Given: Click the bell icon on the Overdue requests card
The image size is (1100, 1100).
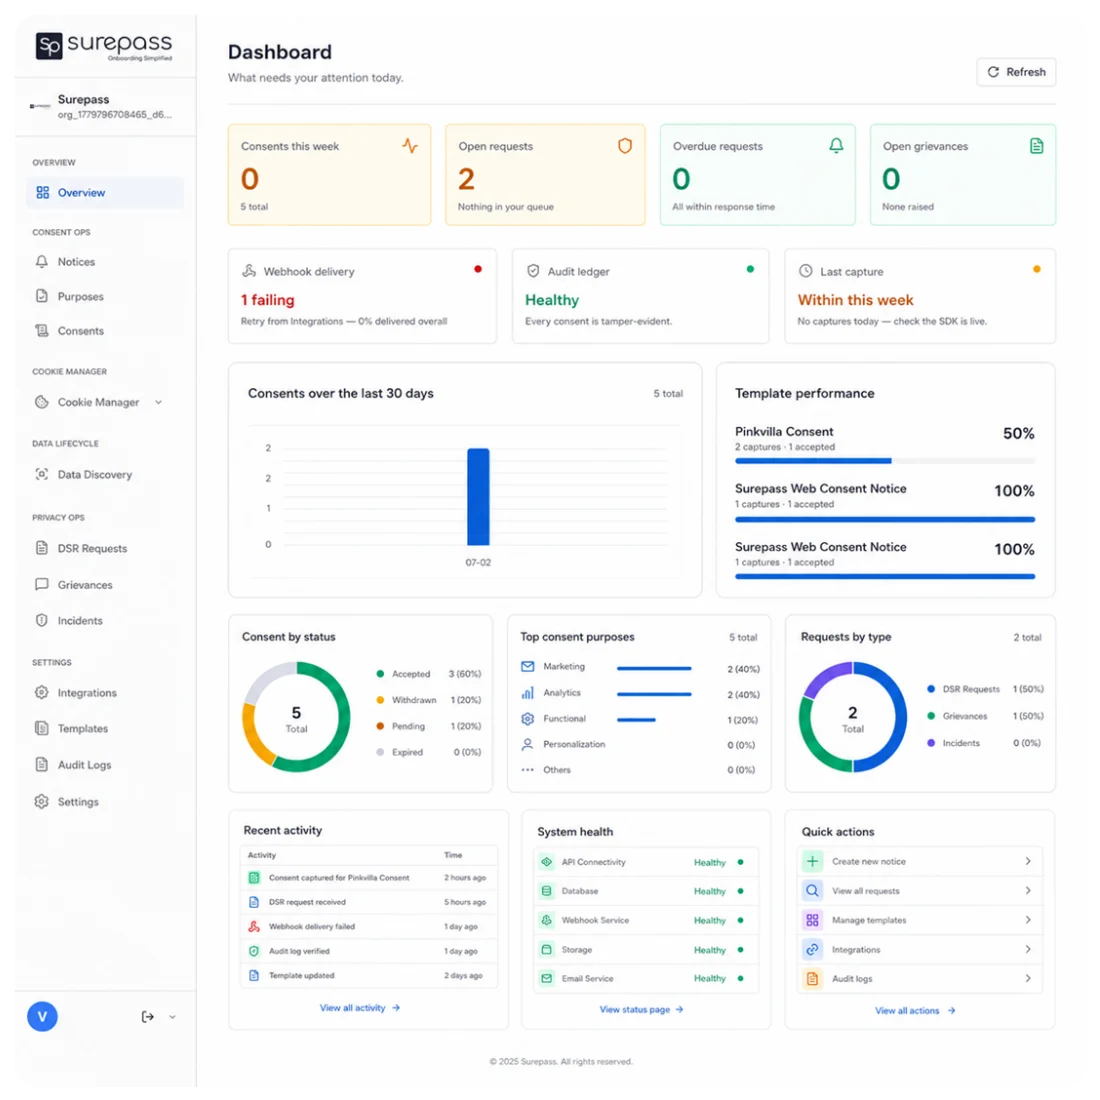Looking at the screenshot, I should [x=836, y=145].
